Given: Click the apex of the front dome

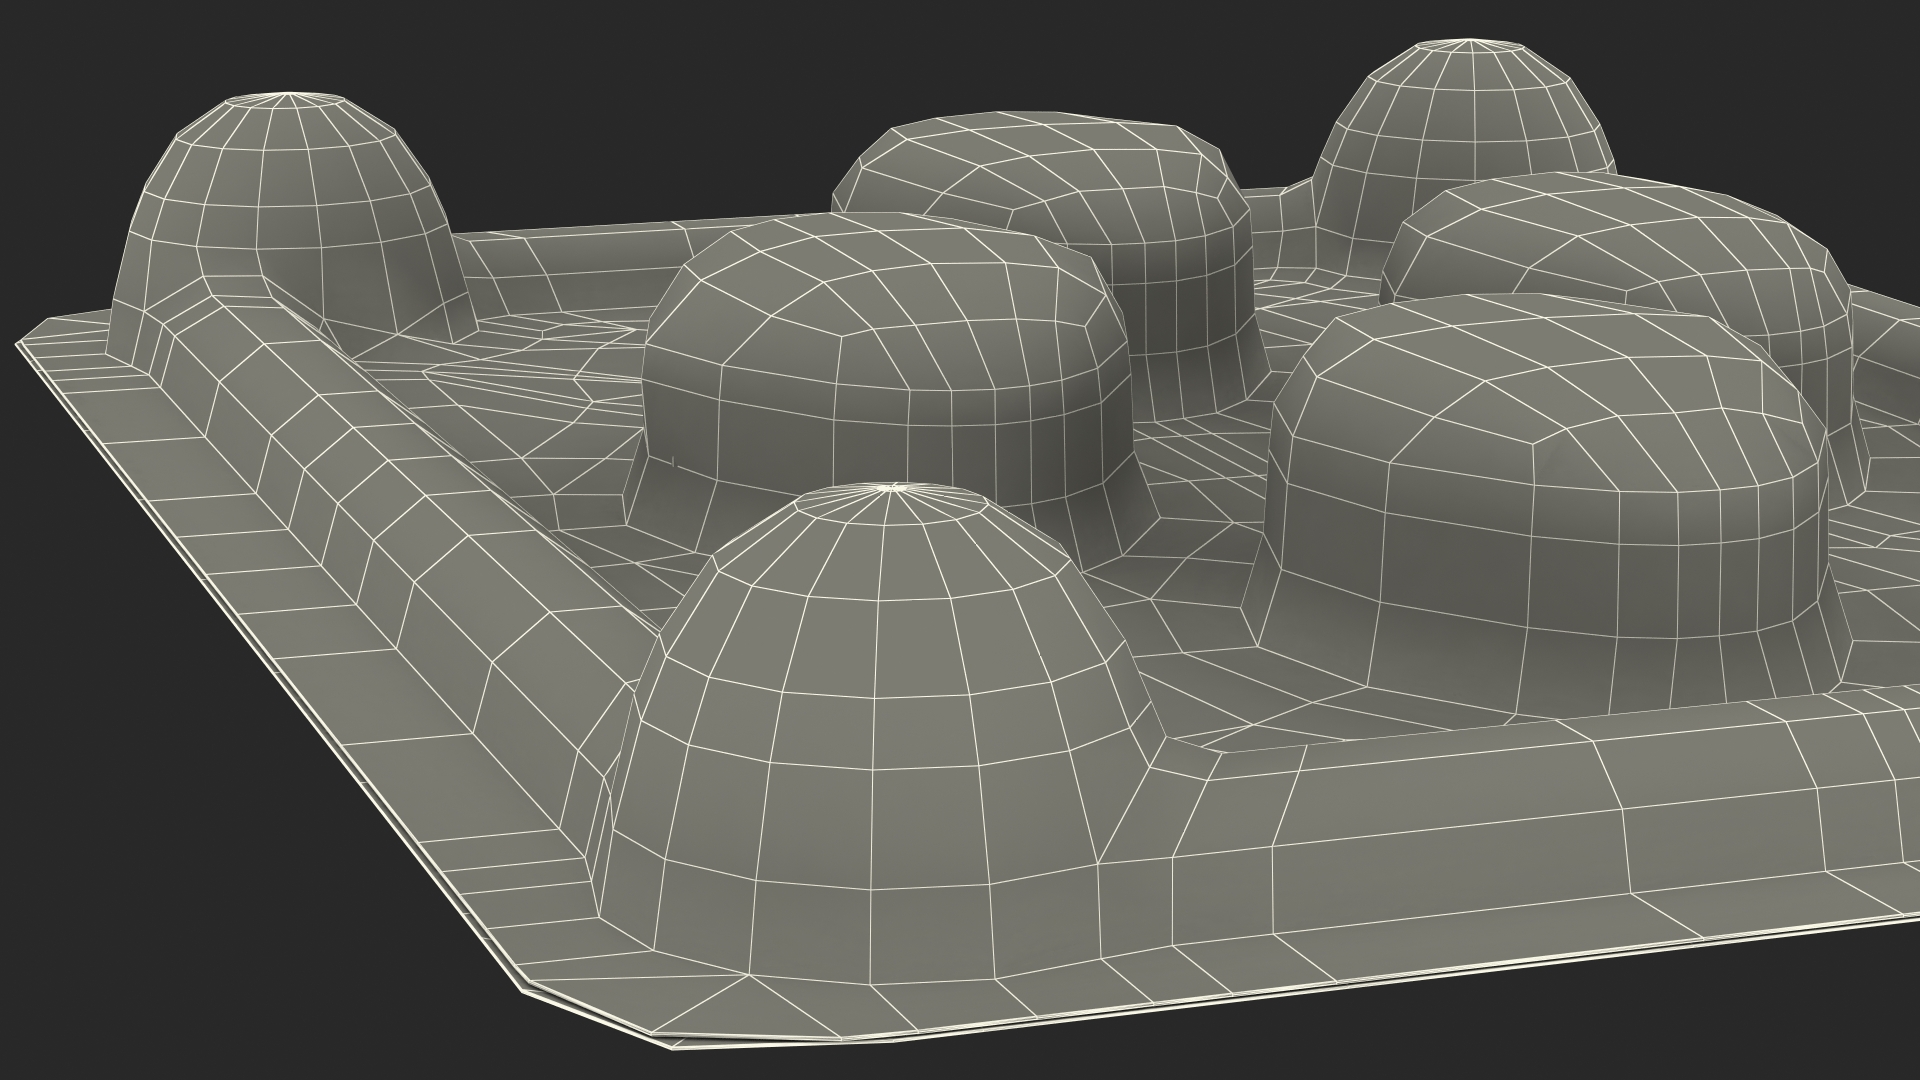Looking at the screenshot, I should point(893,488).
